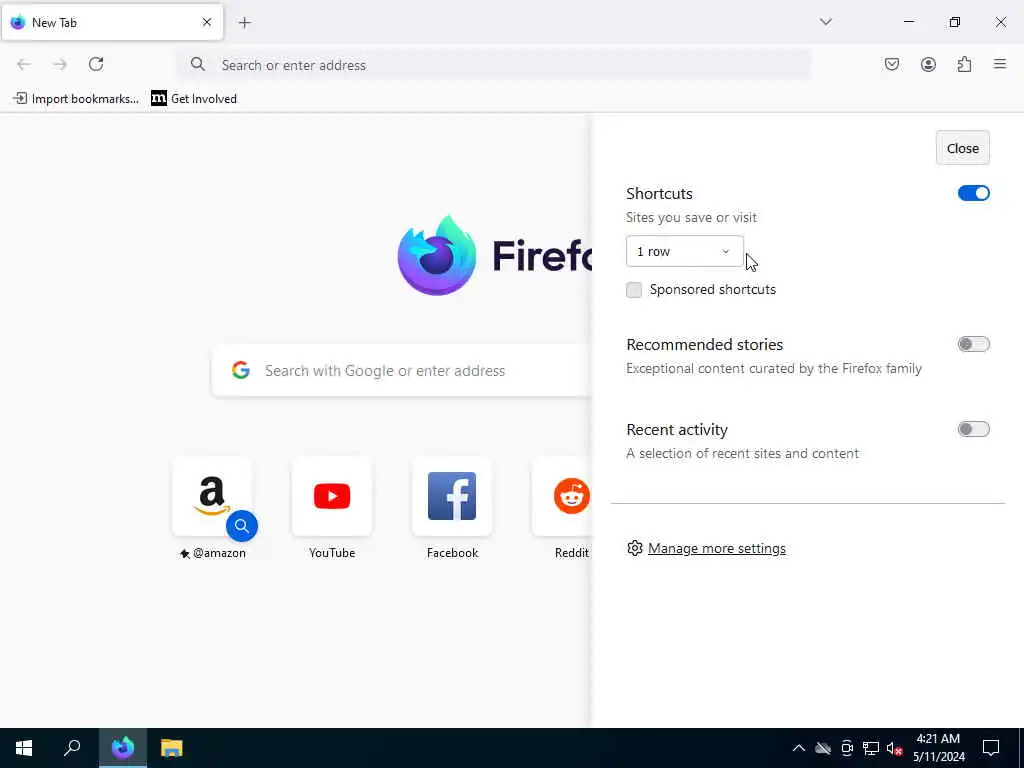Open Manage more settings link
Viewport: 1024px width, 768px height.
tap(717, 549)
